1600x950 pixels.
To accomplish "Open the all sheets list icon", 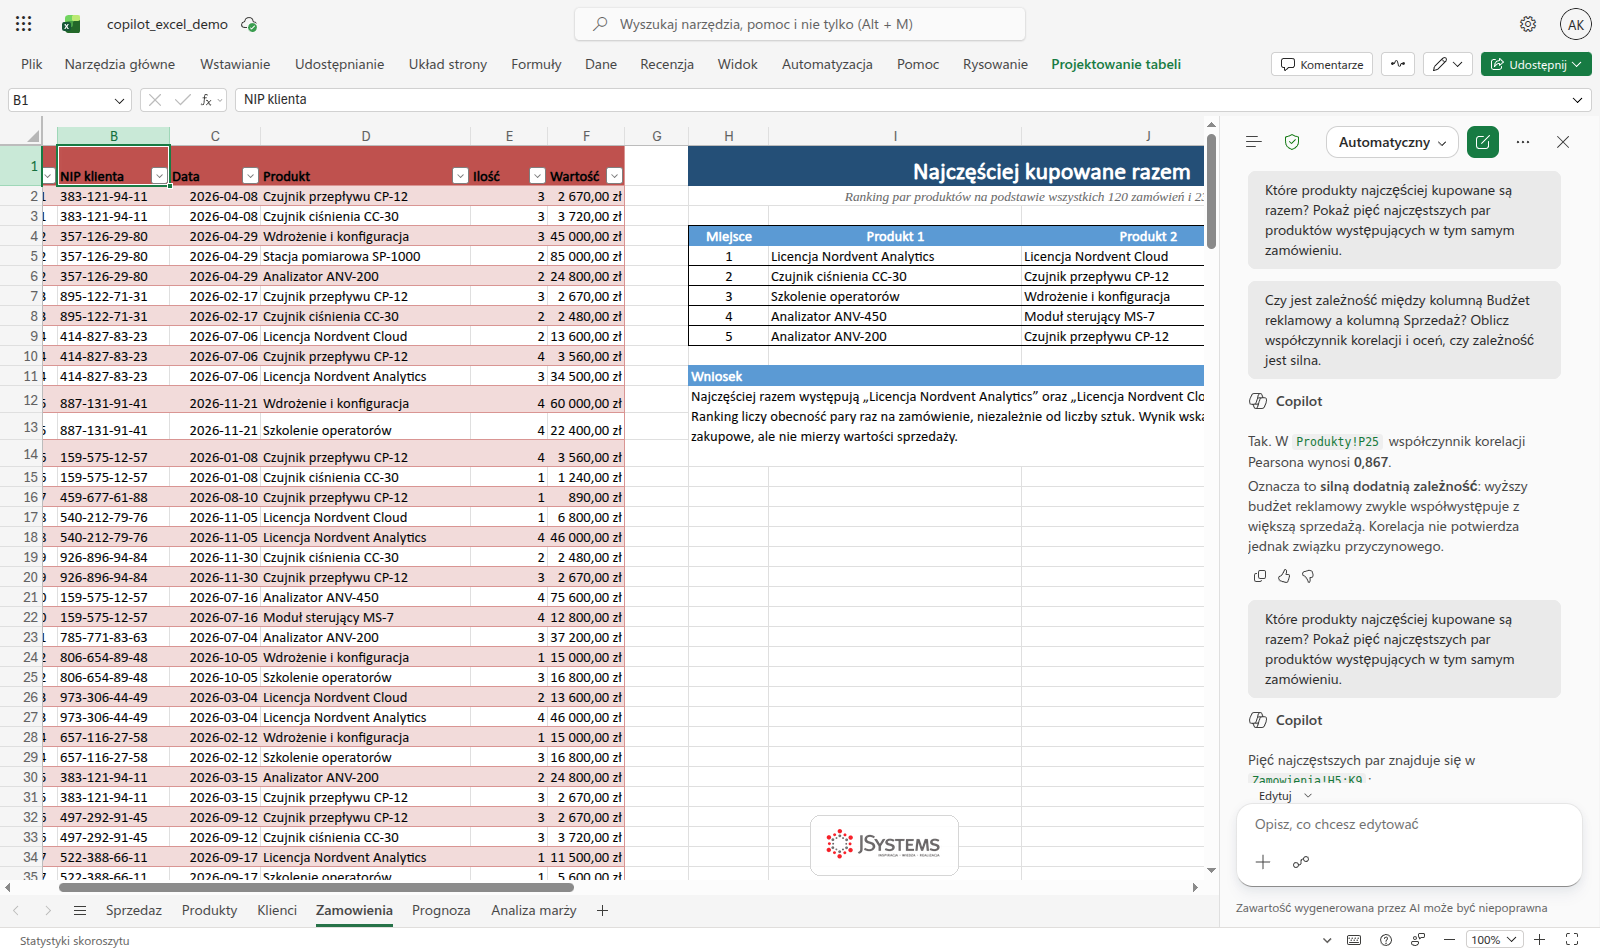I will [80, 910].
